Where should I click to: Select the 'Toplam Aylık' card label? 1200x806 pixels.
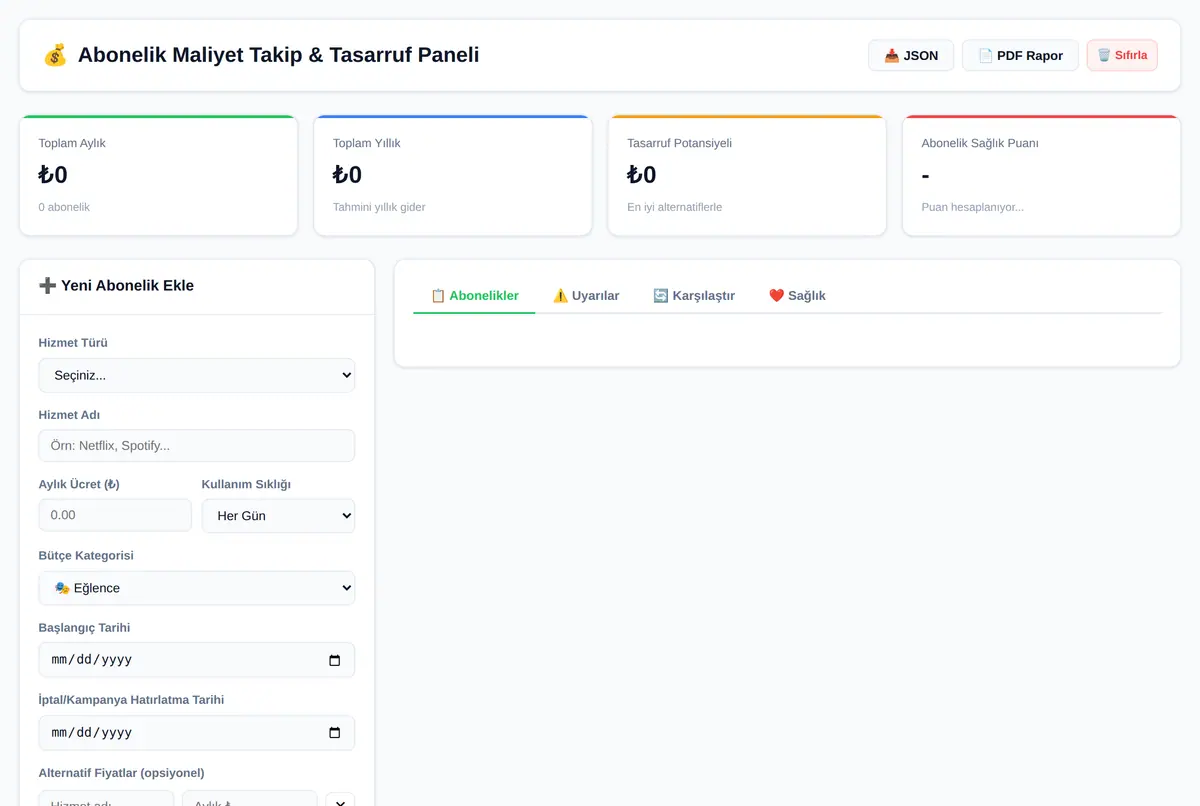[x=72, y=143]
